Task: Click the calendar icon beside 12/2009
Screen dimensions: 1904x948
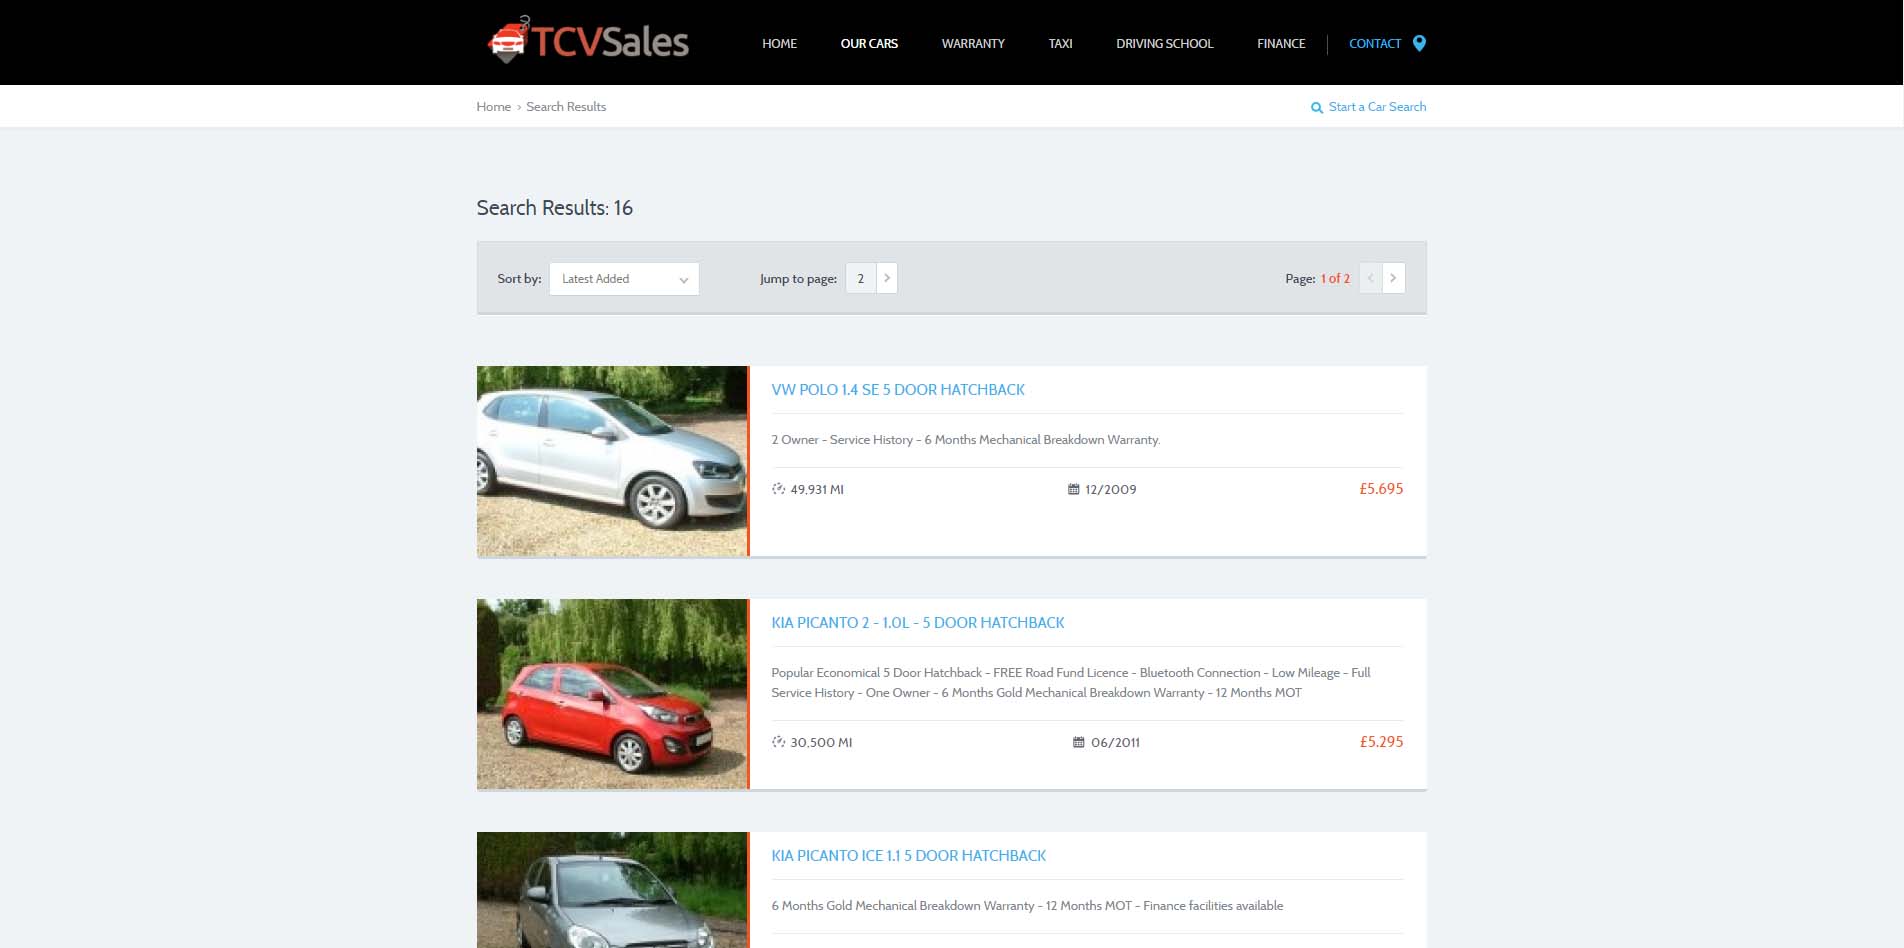Action: pos(1073,489)
